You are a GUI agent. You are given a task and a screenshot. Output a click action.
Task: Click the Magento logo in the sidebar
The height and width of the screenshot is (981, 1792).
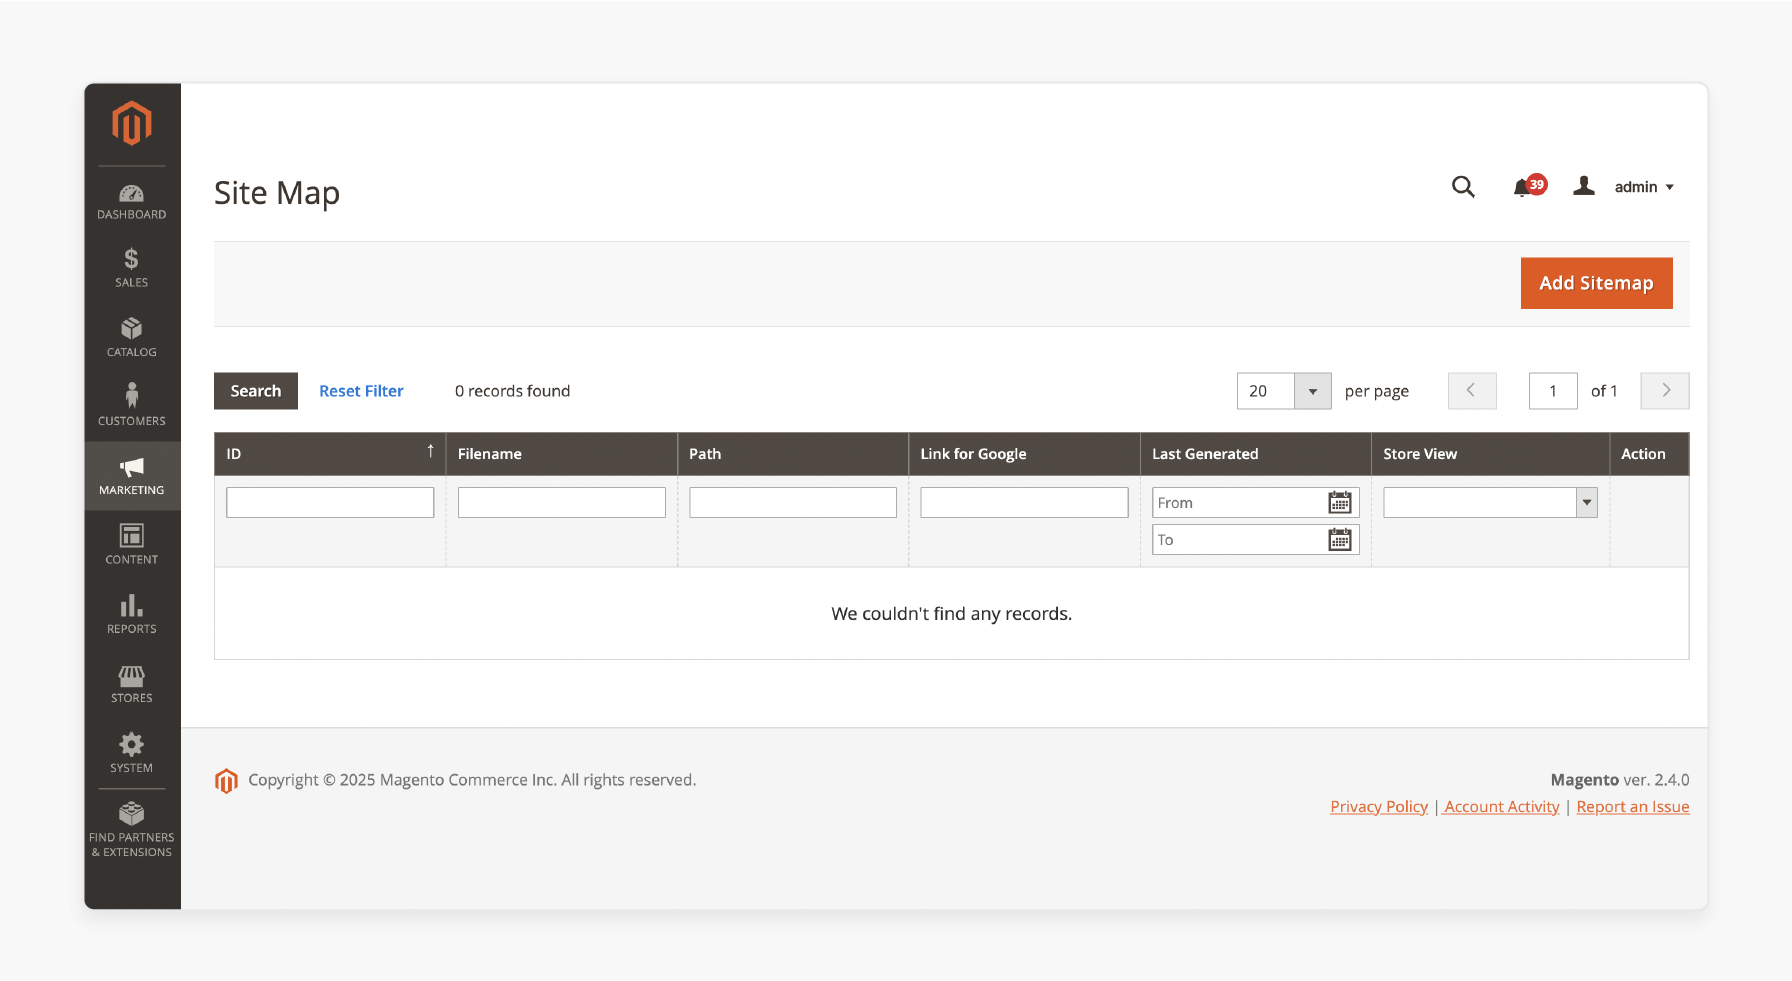point(132,123)
